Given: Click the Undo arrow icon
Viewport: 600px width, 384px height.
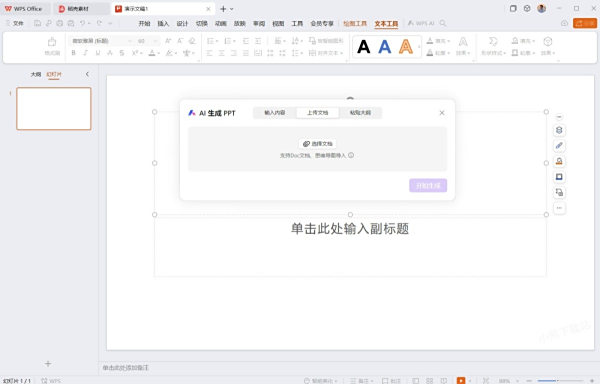Looking at the screenshot, I should click(x=82, y=23).
